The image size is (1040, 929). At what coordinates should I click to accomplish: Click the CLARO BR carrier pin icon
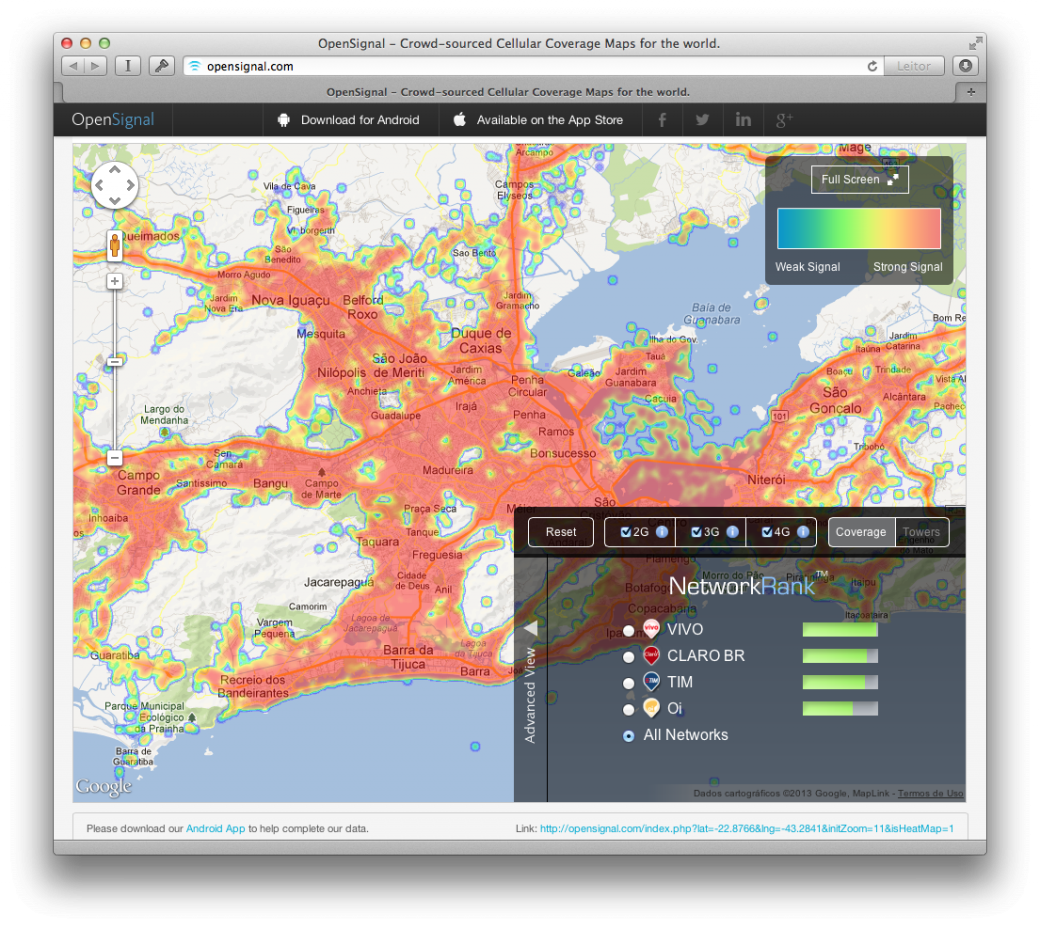point(651,656)
